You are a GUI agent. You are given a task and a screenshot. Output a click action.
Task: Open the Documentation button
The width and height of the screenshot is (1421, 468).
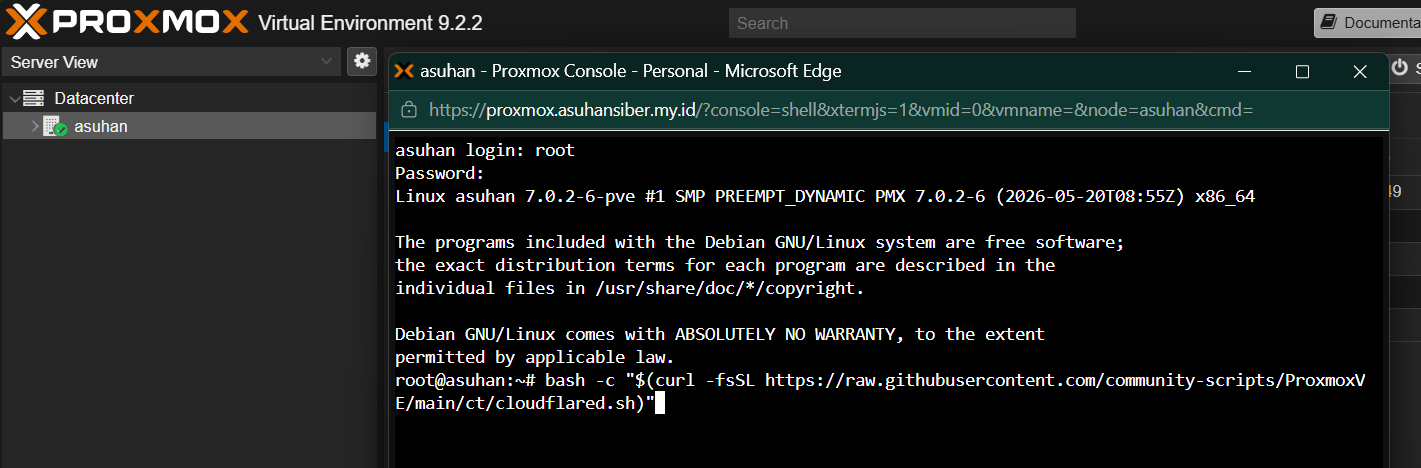tap(1367, 22)
